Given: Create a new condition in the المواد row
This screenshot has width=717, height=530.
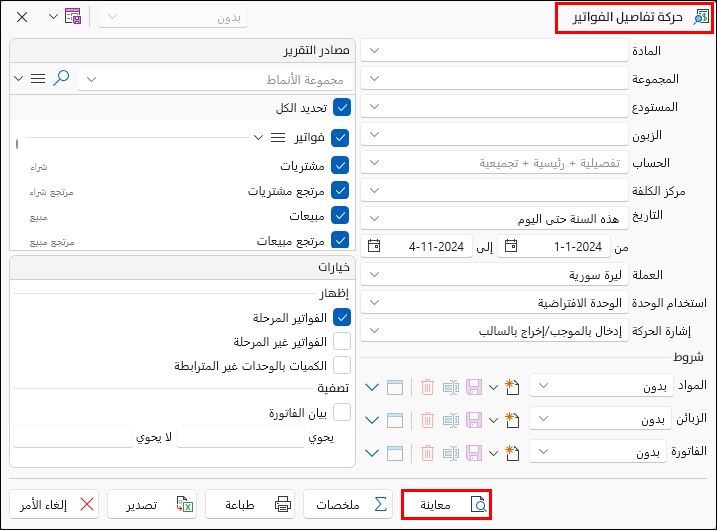Looking at the screenshot, I should [512, 387].
